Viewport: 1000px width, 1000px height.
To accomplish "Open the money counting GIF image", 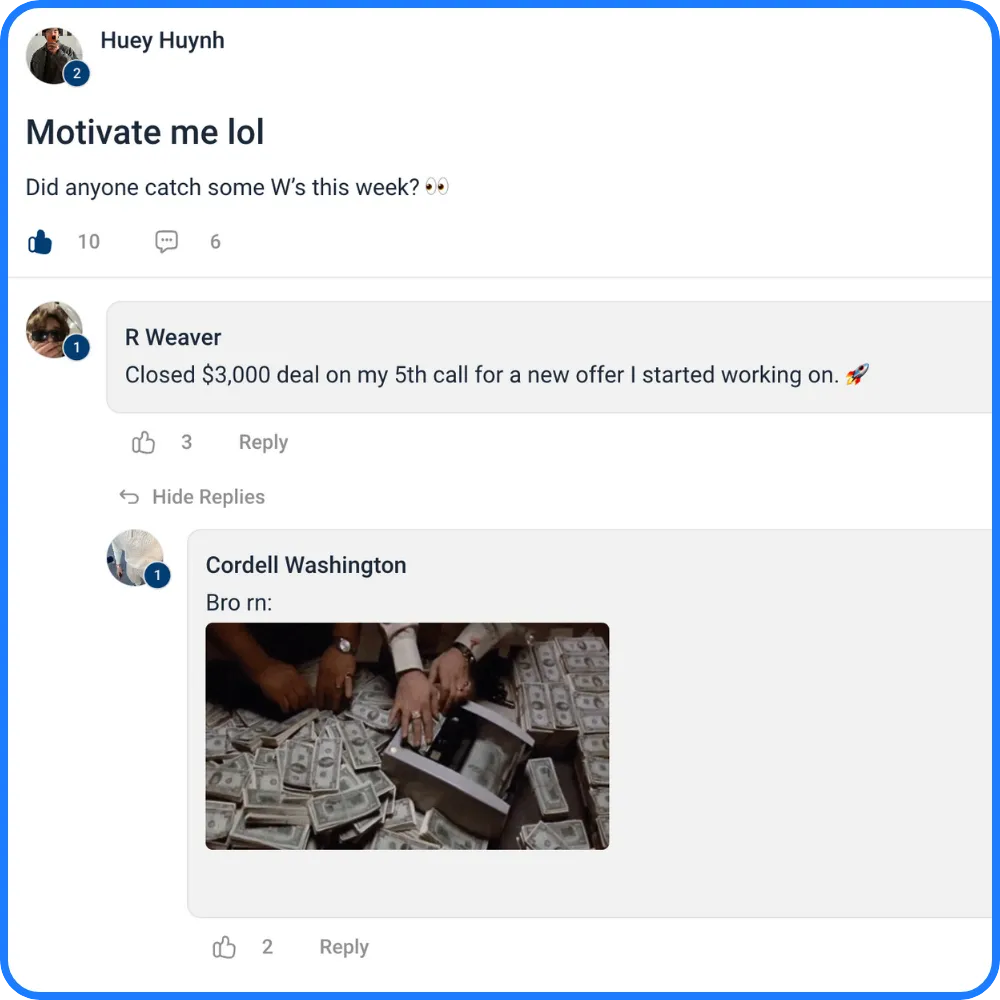I will pos(408,736).
